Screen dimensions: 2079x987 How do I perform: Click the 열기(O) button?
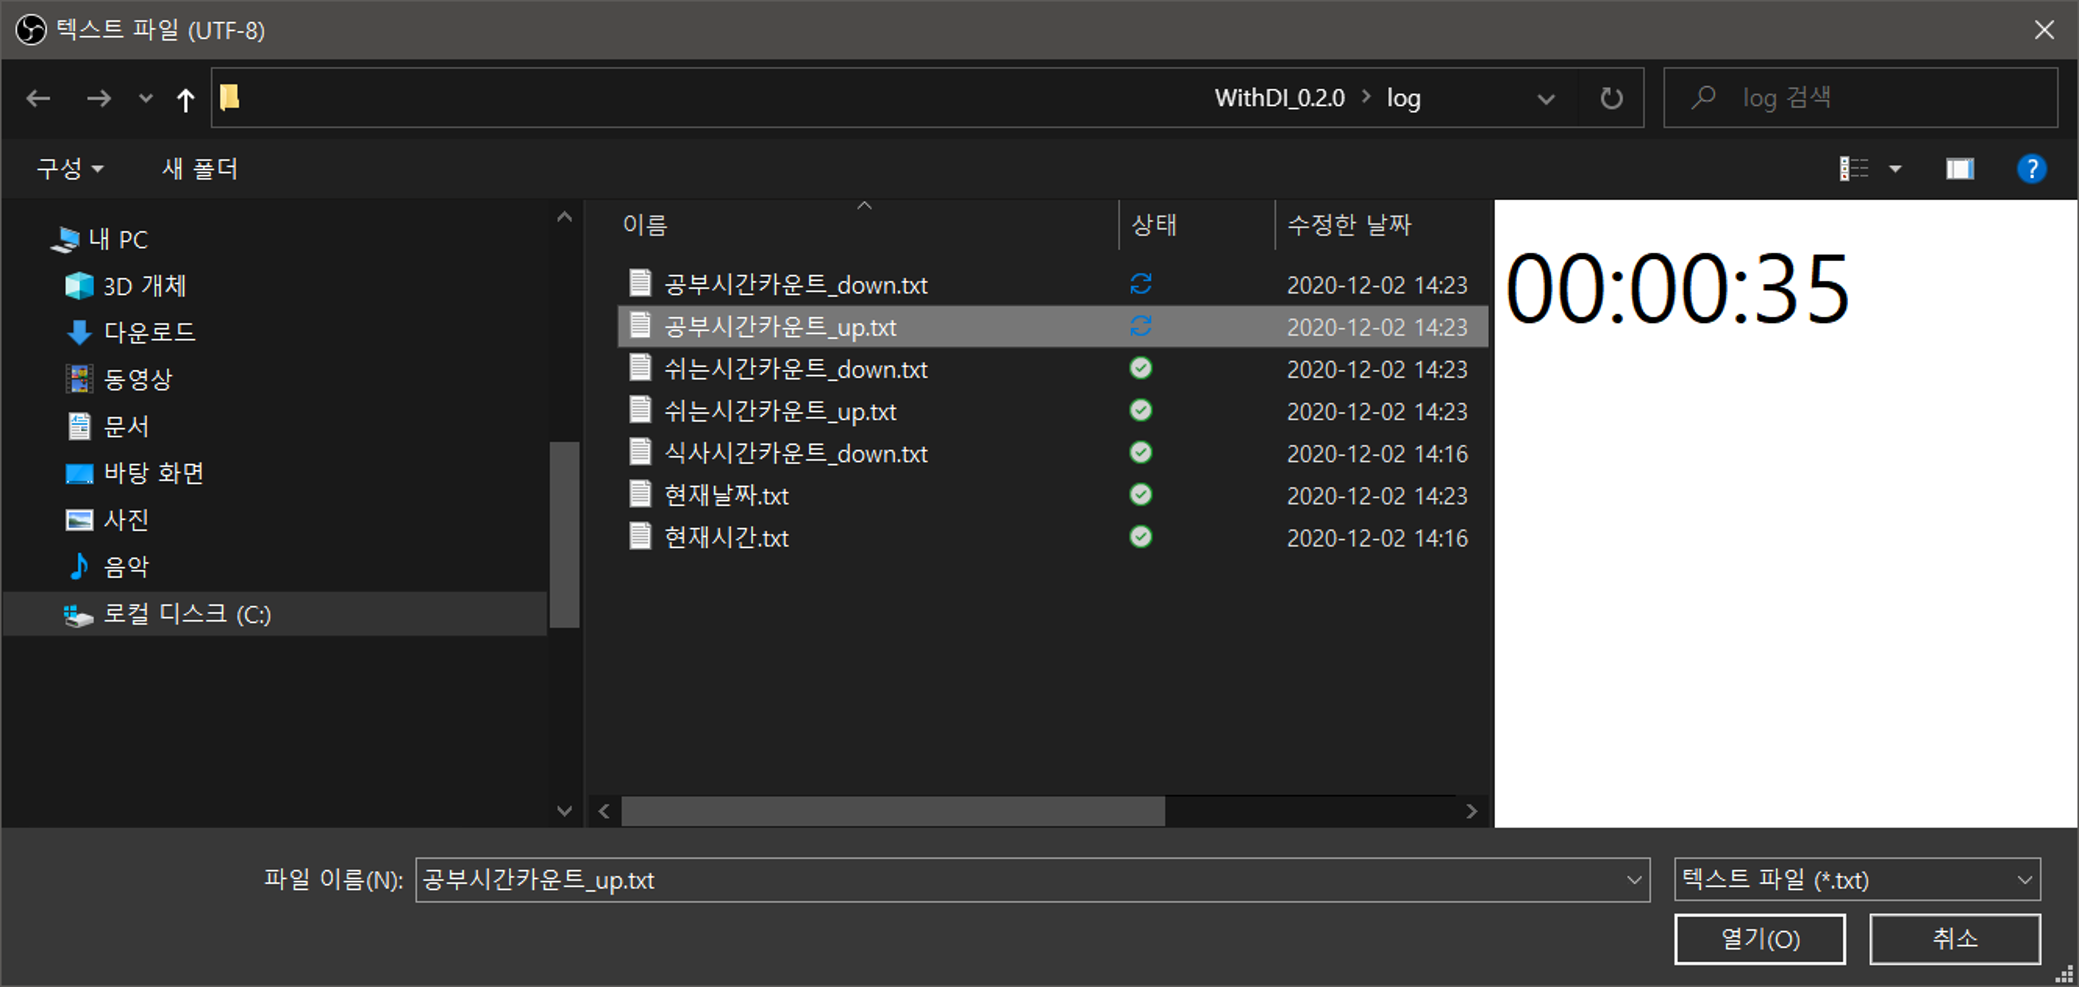(x=1760, y=938)
